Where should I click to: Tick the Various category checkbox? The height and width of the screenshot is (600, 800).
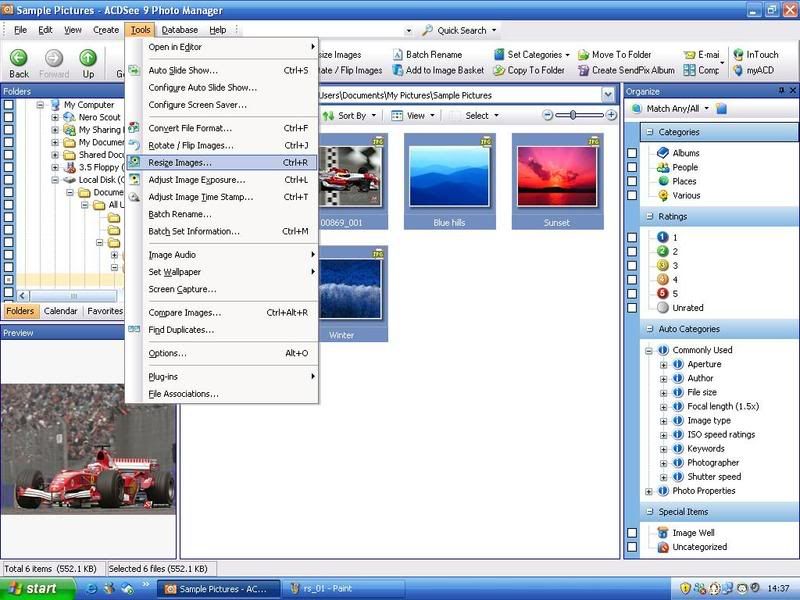click(632, 195)
